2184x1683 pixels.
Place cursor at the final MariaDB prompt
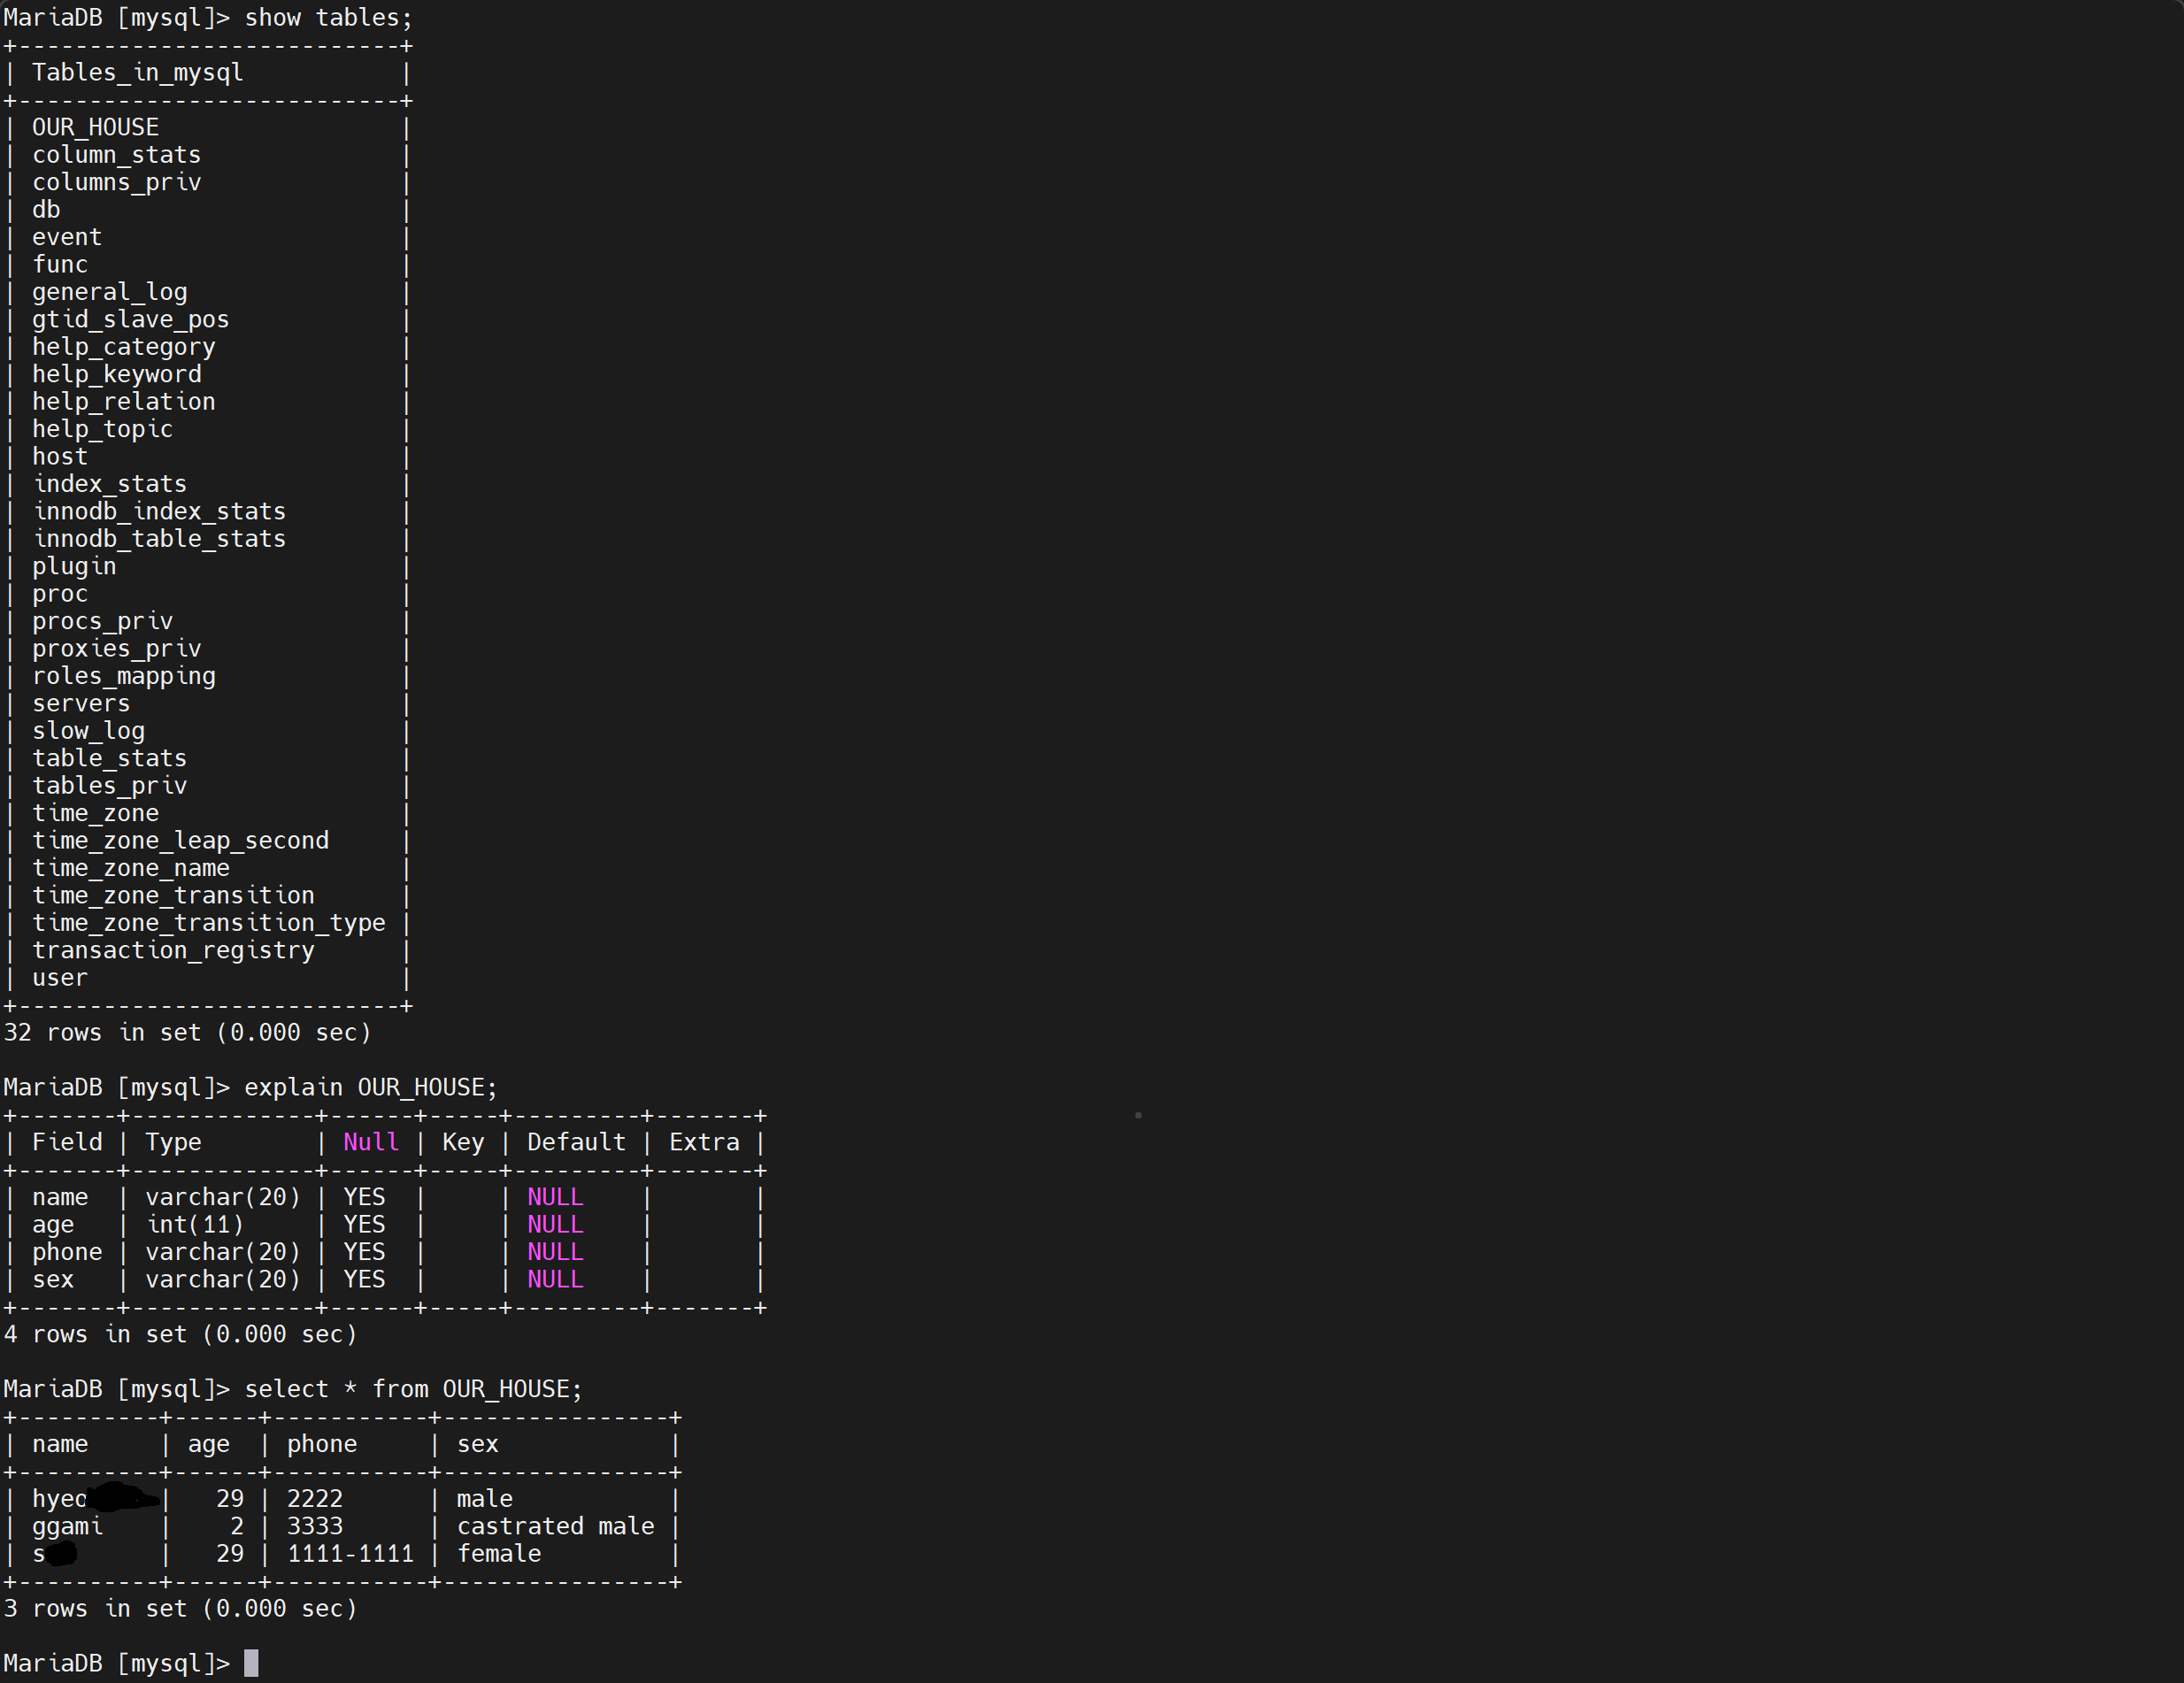251,1663
